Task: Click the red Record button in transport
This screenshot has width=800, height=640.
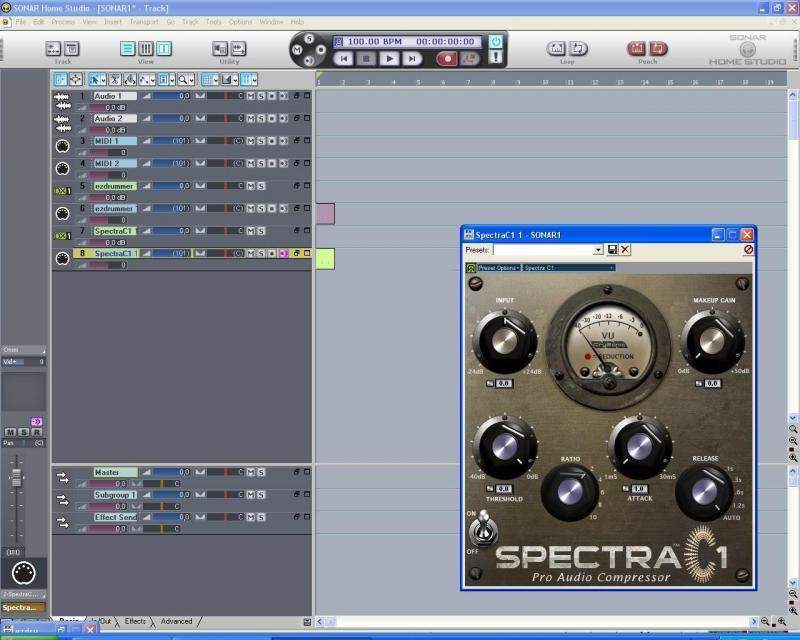Action: 446,59
